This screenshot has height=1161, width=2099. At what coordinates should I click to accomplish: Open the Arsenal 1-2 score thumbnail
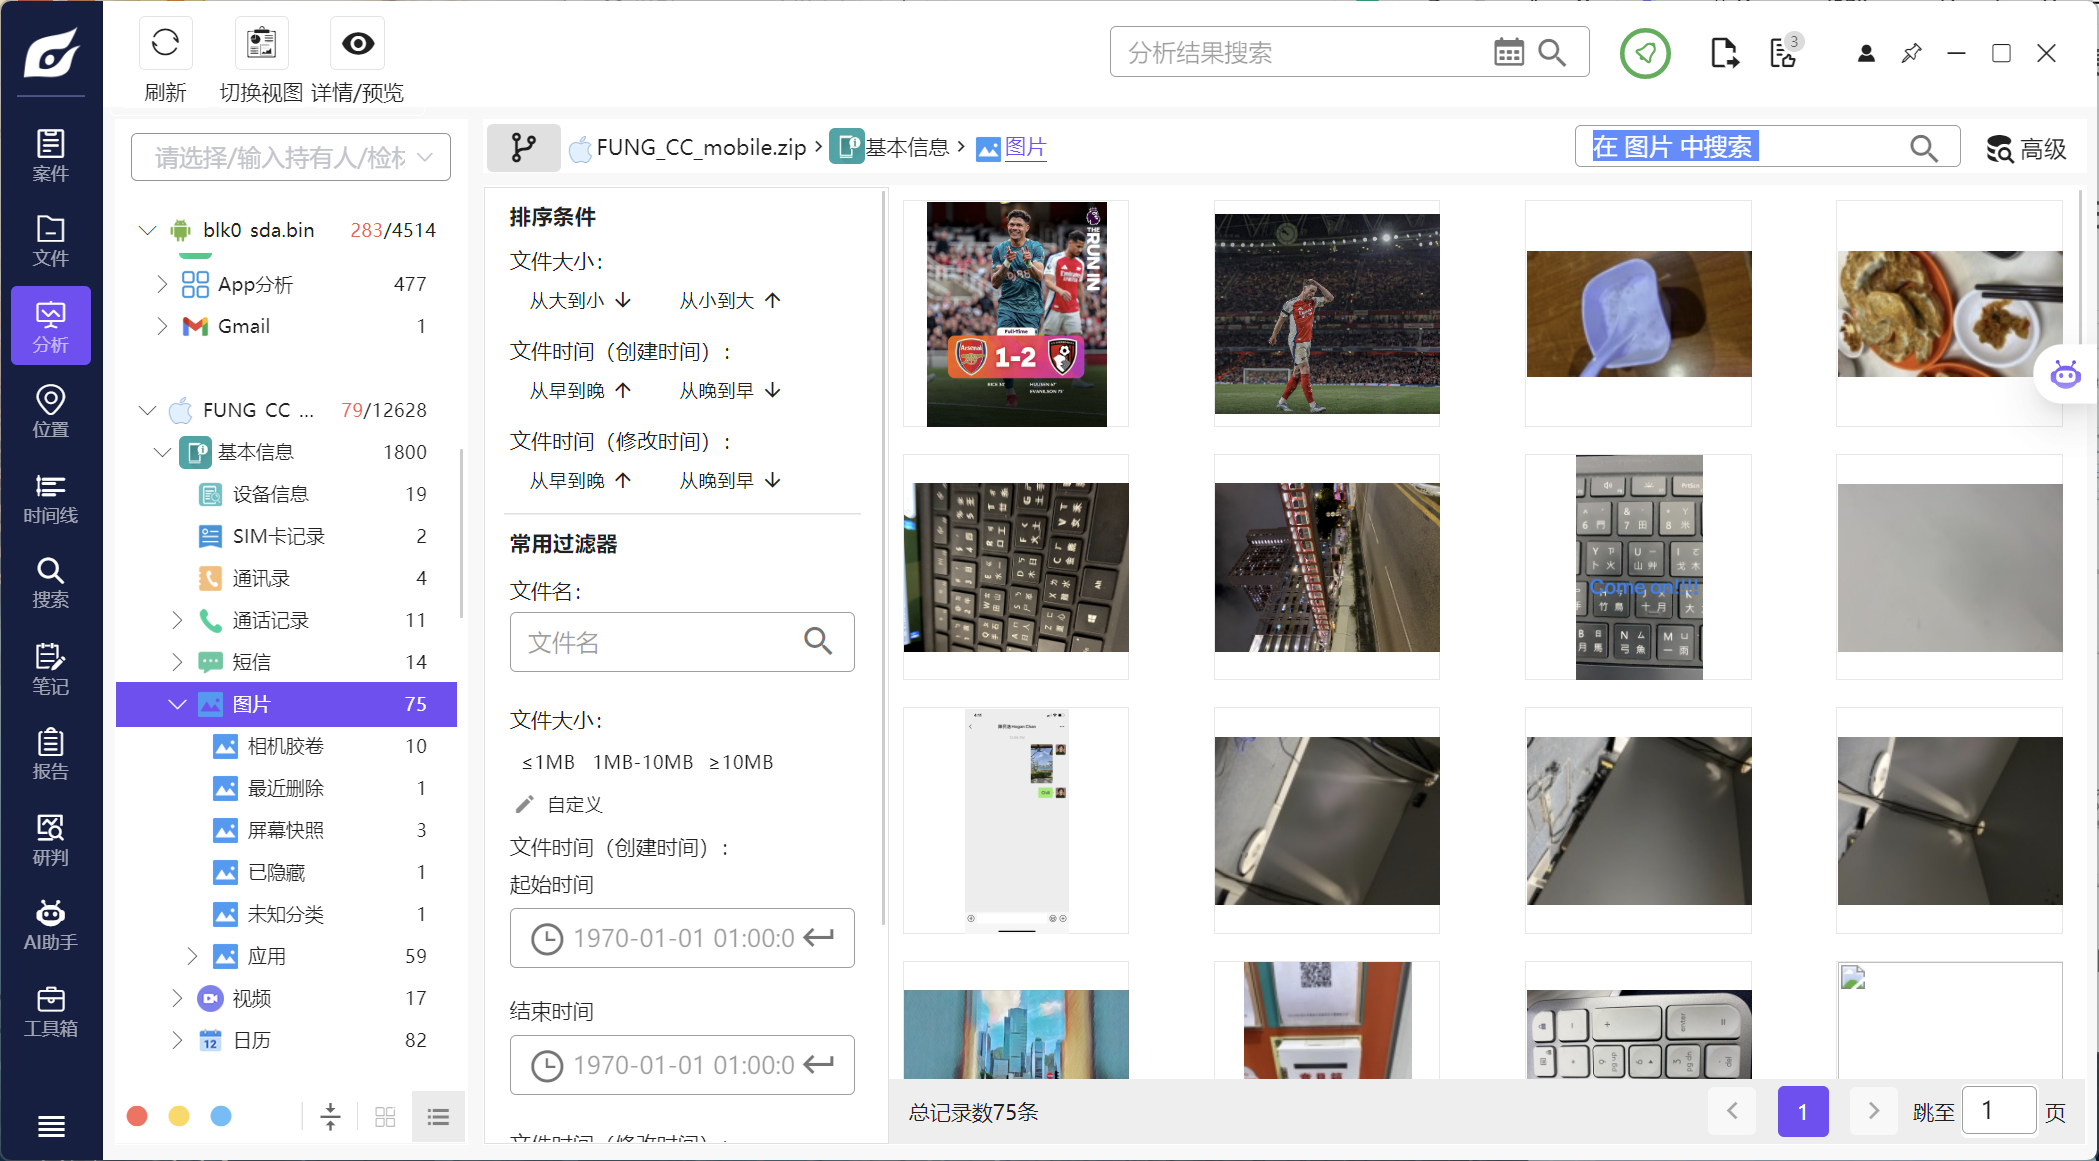(x=1016, y=314)
